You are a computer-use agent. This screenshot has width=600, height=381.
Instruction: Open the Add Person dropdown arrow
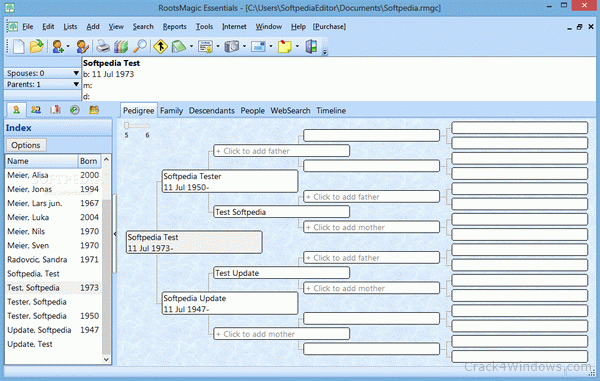click(x=68, y=47)
